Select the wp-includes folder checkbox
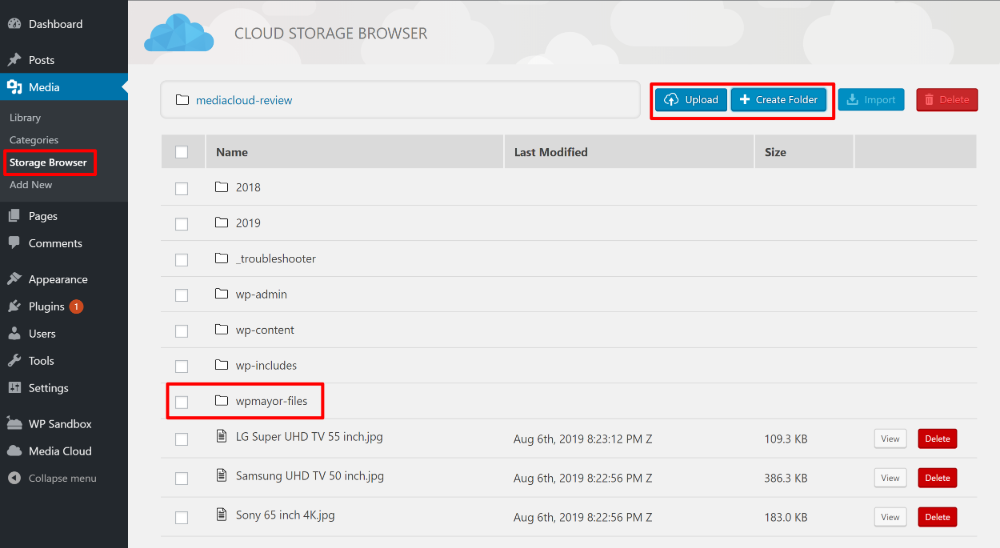The height and width of the screenshot is (548, 1000). tap(182, 366)
